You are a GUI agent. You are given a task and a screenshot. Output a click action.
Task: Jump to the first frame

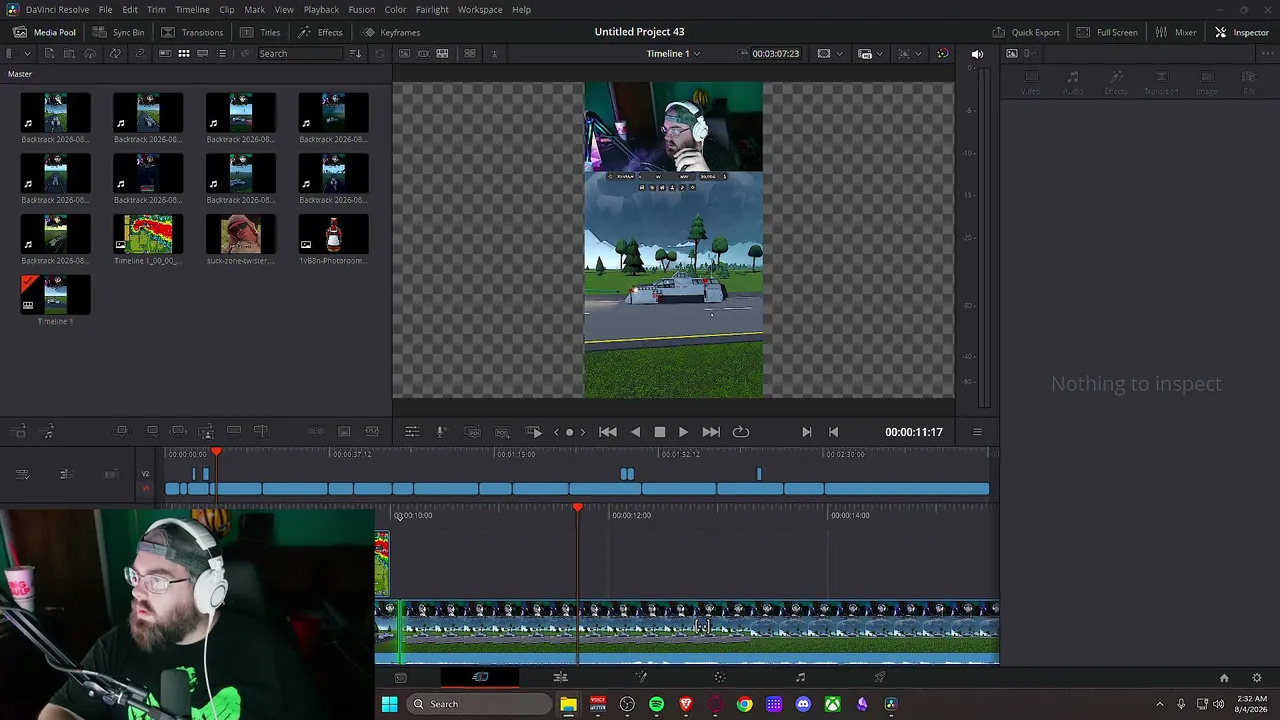tap(608, 432)
